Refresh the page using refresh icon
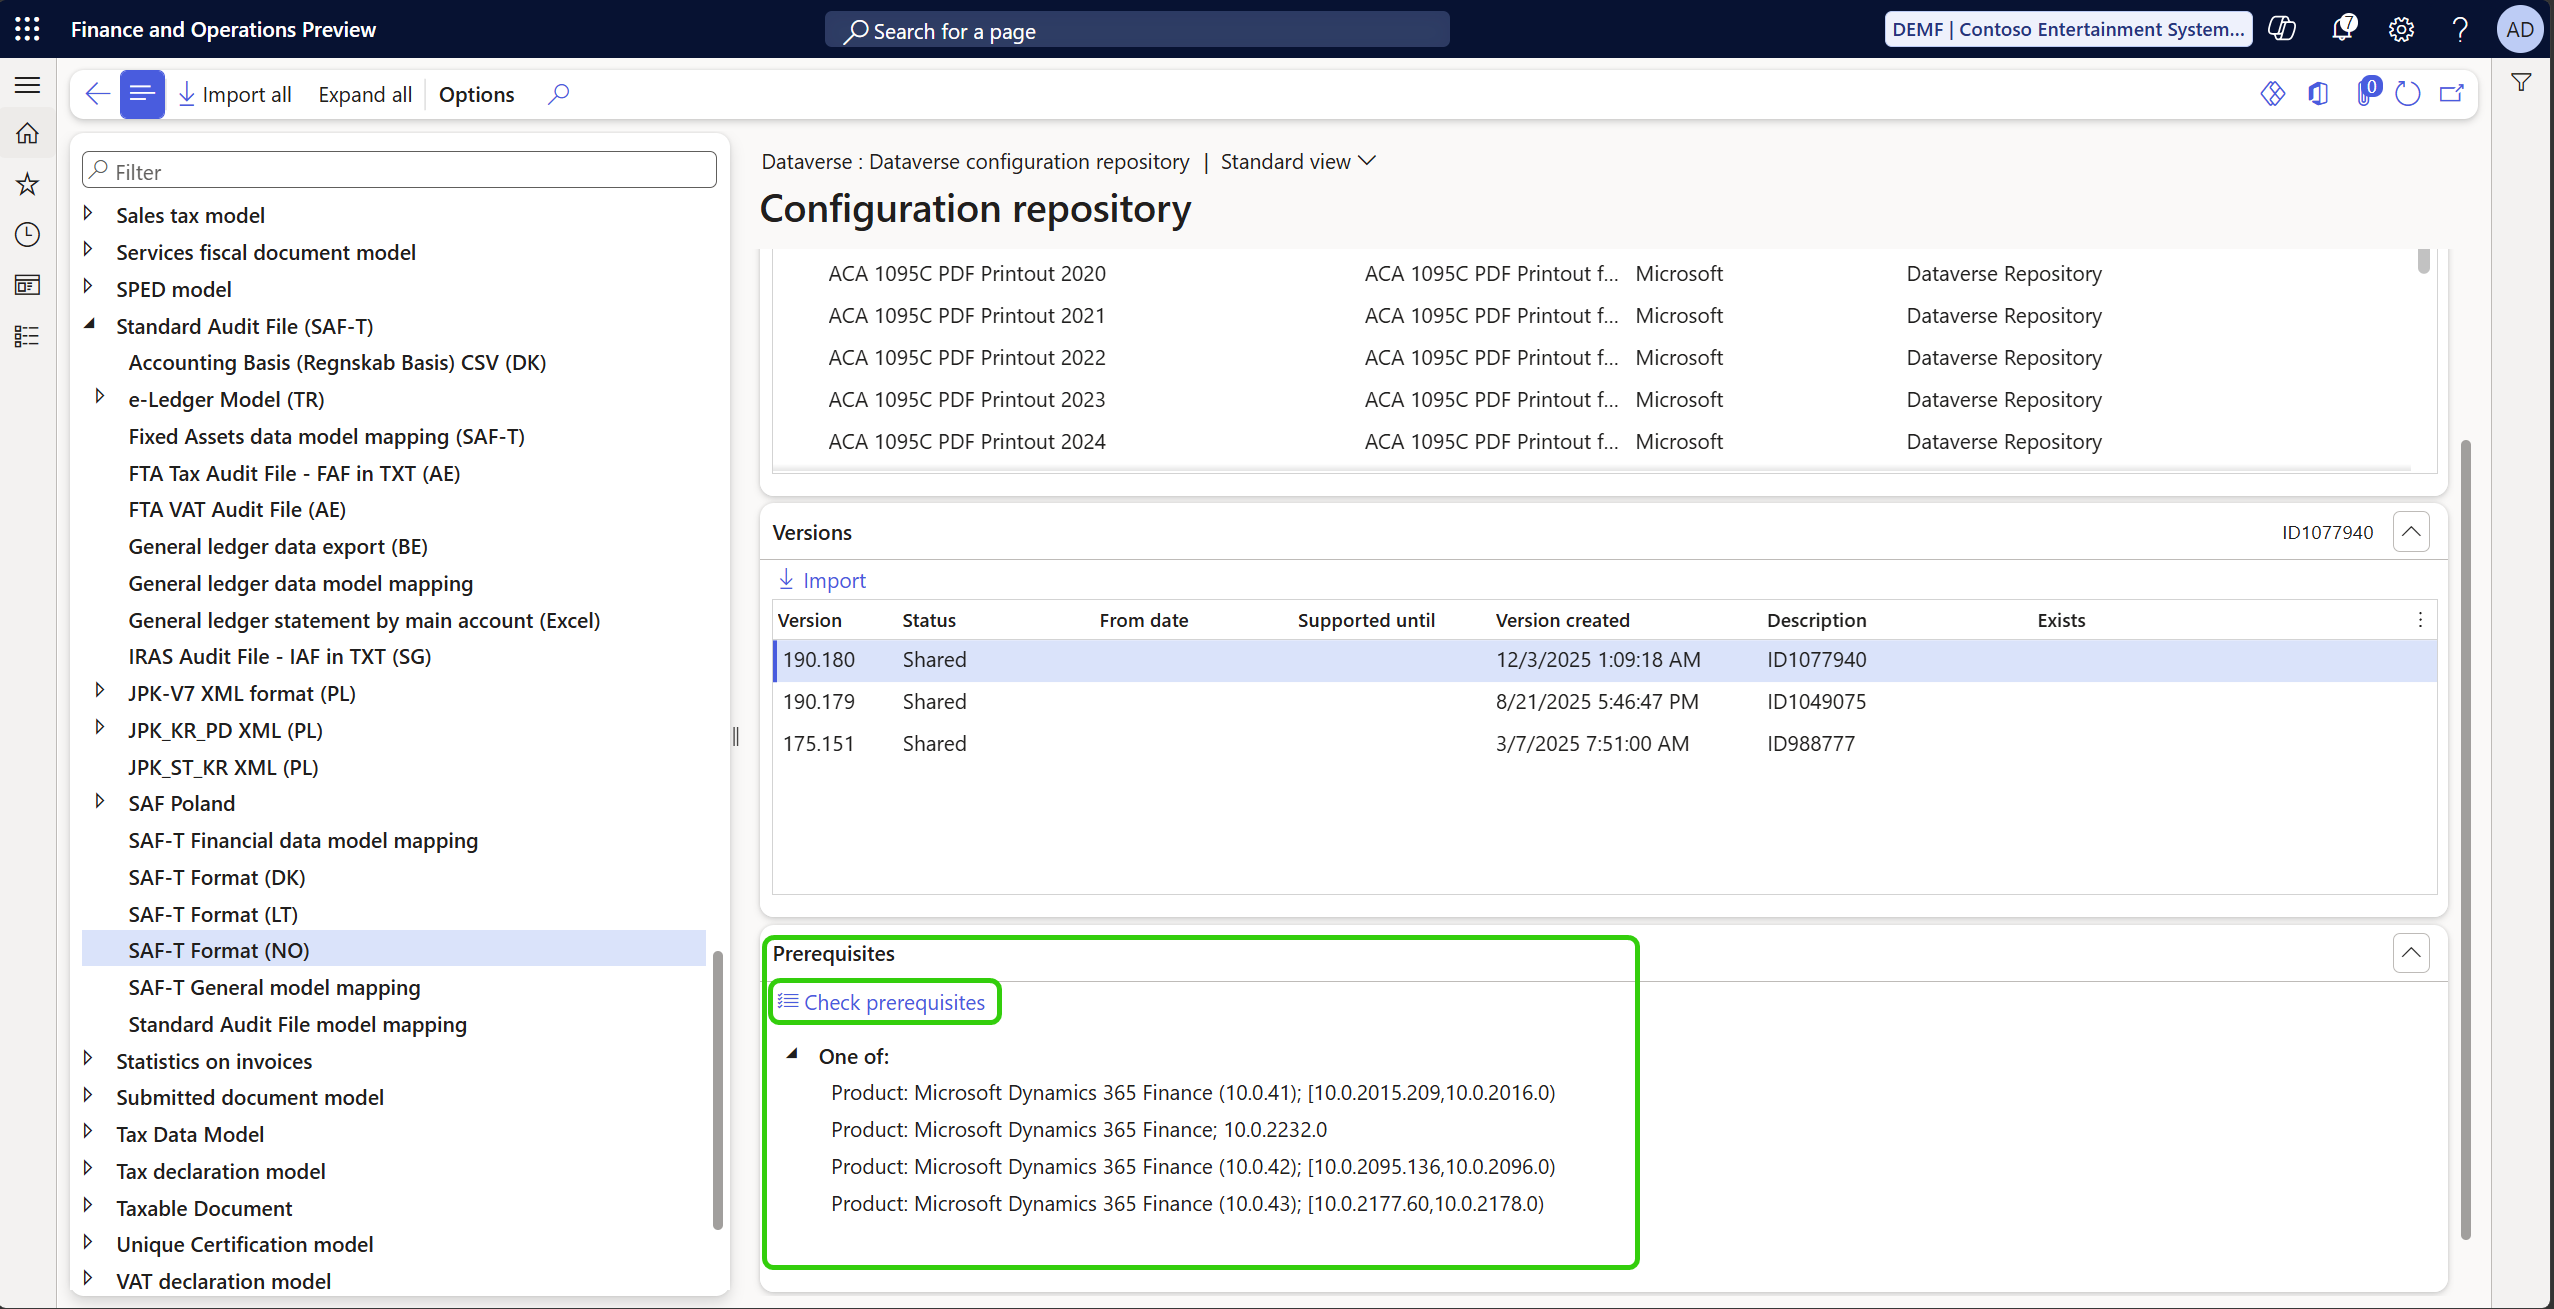 (x=2408, y=94)
